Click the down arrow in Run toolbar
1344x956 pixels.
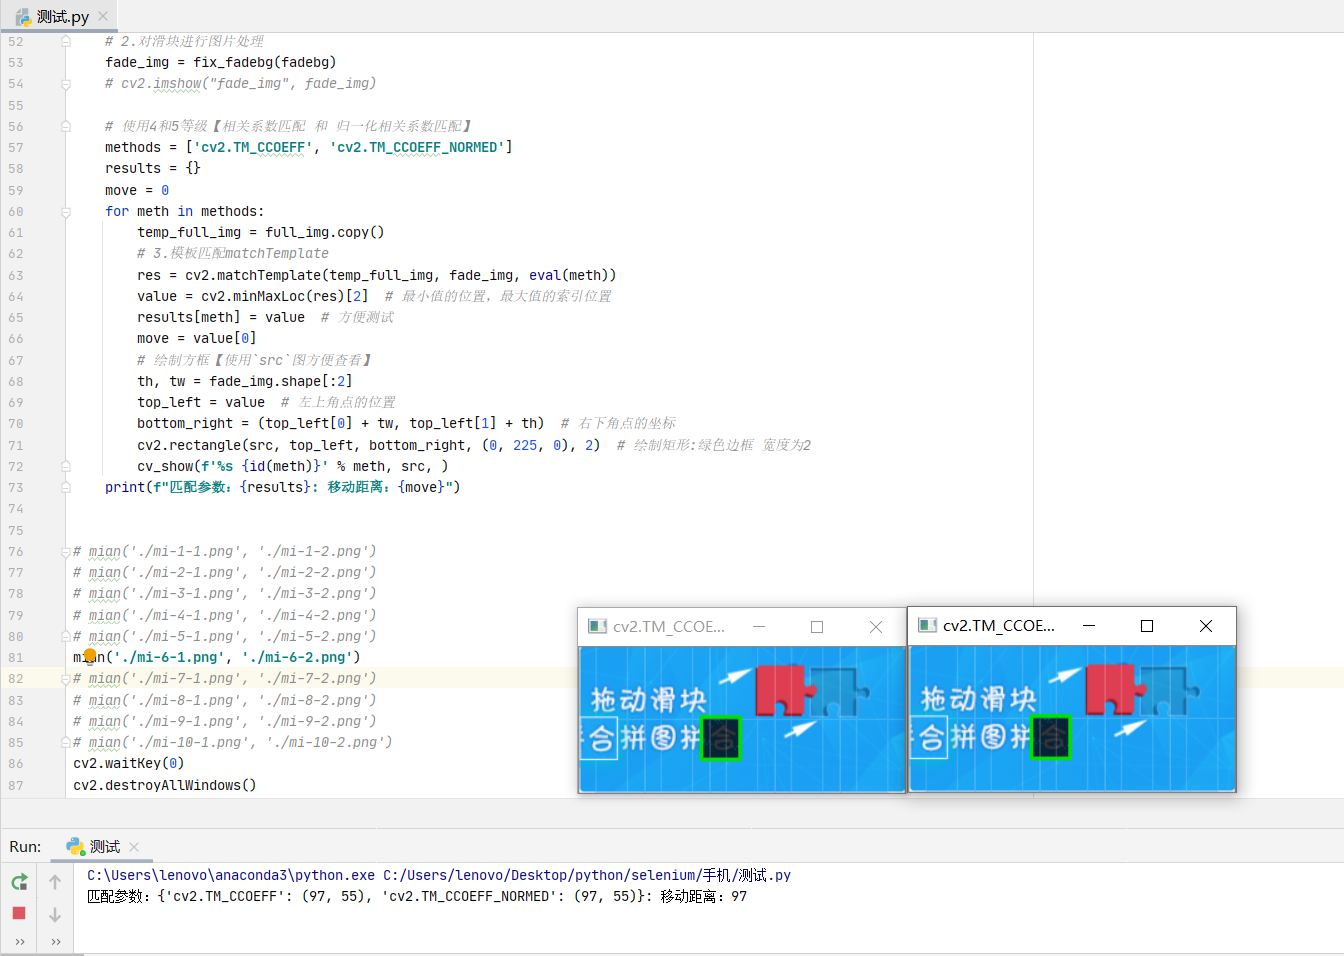(x=55, y=914)
